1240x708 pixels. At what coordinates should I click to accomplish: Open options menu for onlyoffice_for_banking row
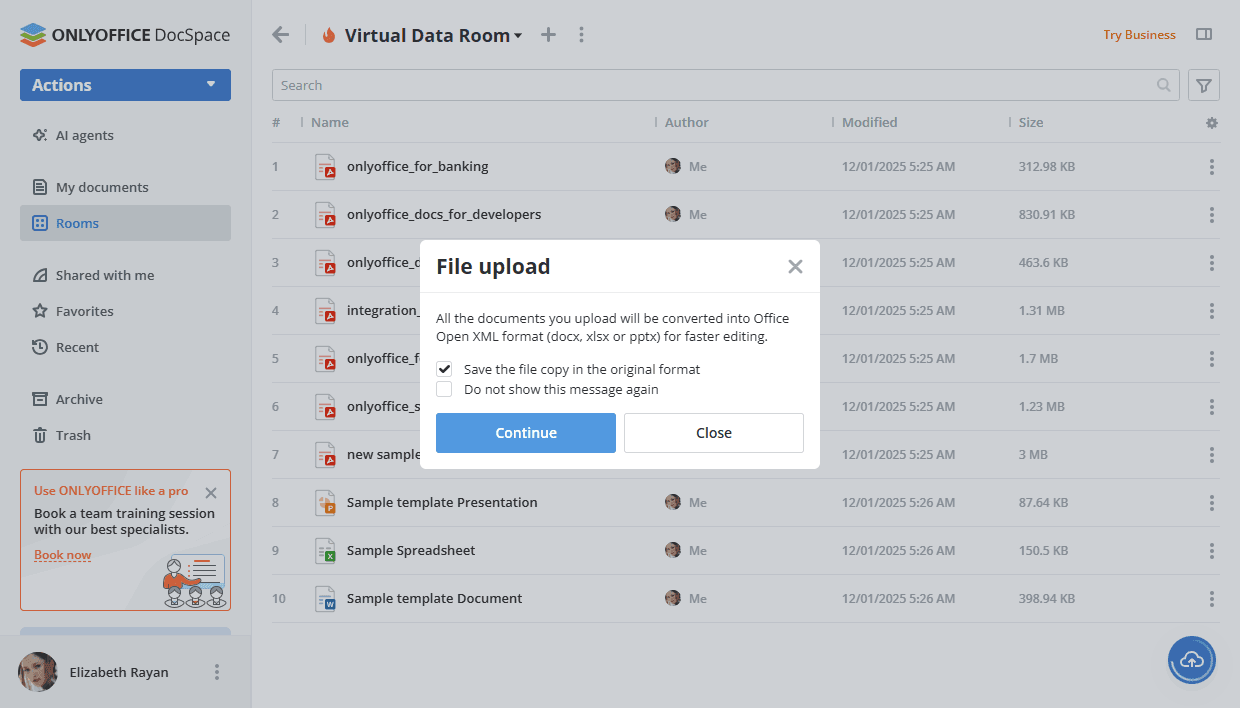coord(1212,167)
